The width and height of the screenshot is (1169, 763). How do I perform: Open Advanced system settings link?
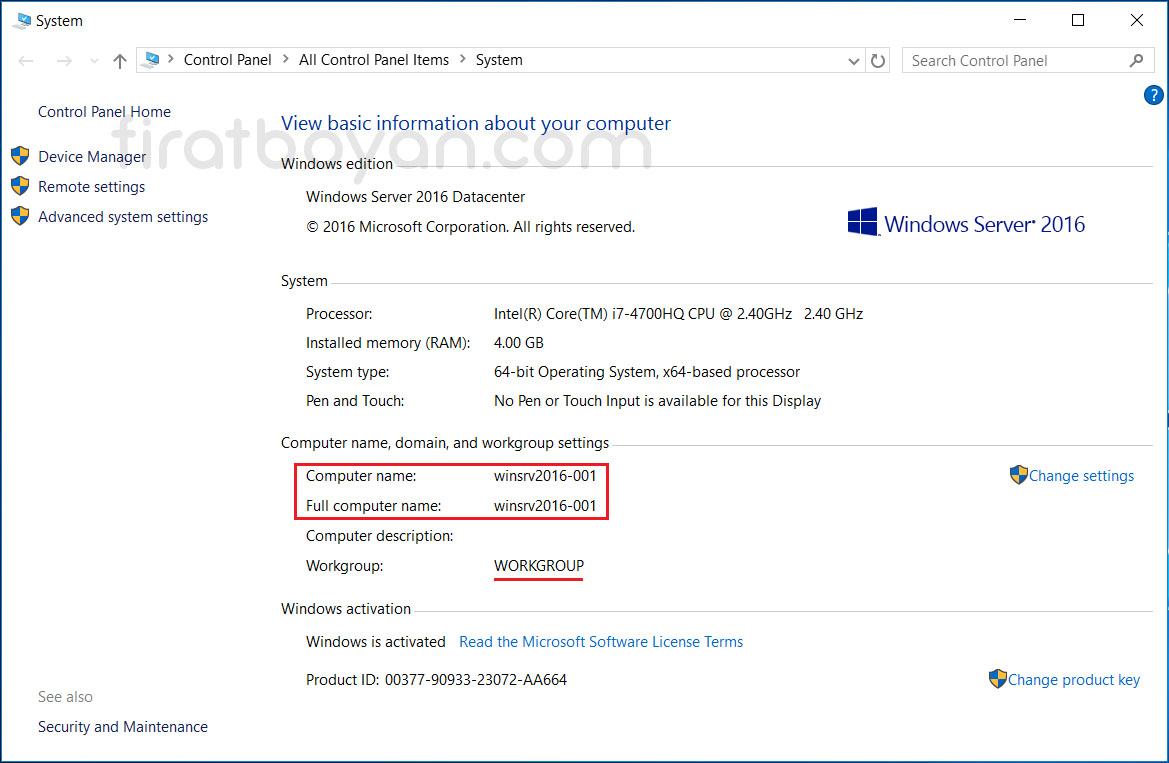tap(123, 216)
